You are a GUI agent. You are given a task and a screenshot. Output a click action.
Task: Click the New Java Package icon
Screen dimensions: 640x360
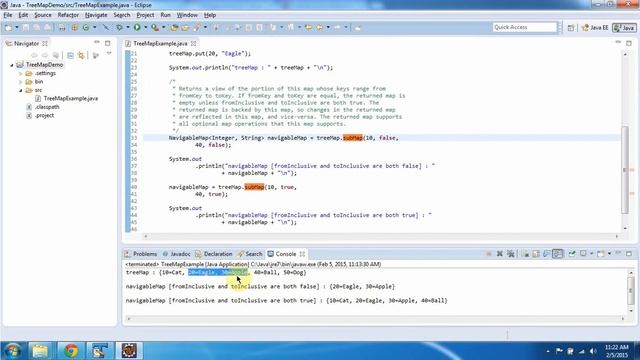coord(74,27)
